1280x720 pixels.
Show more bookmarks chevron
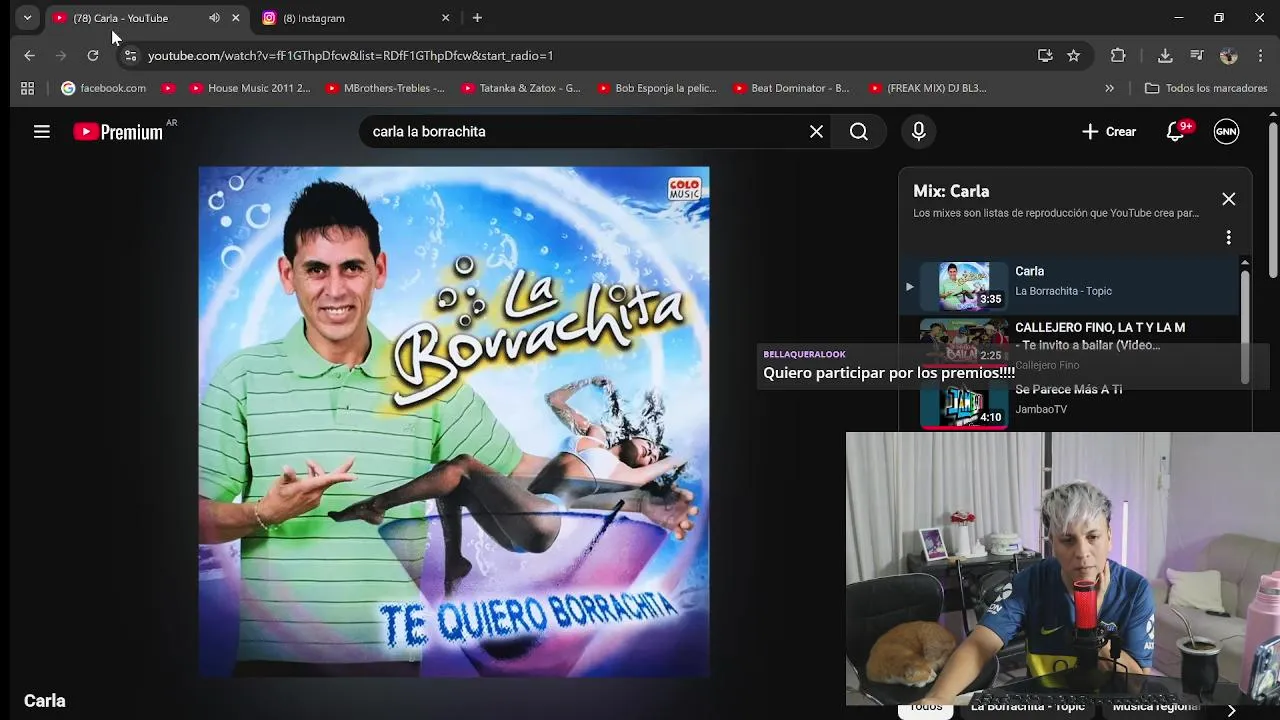[1109, 88]
